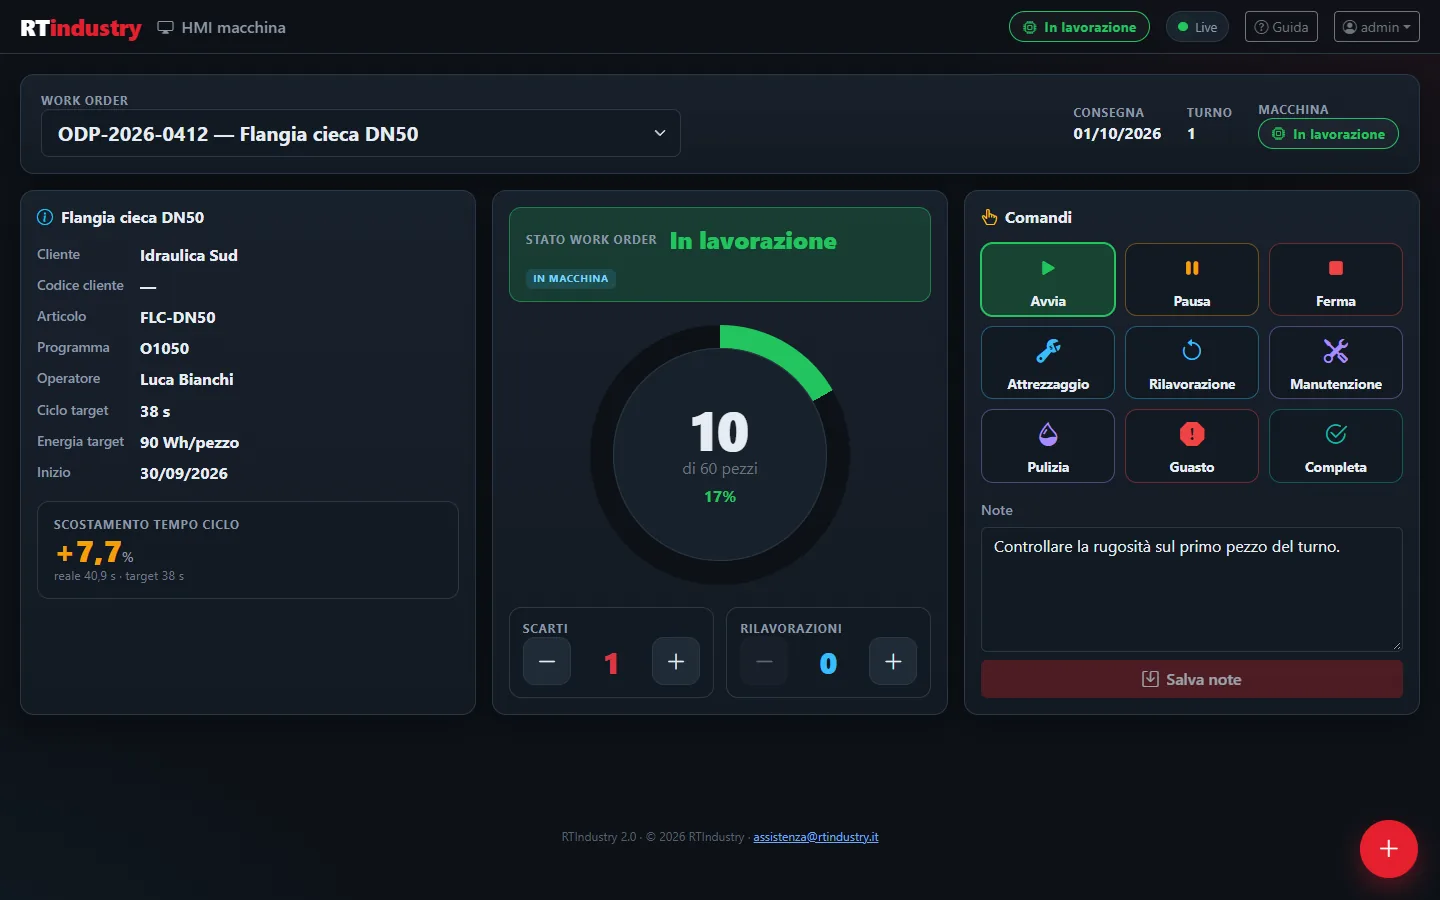Click the header In lavorazione status badge

[1080, 27]
